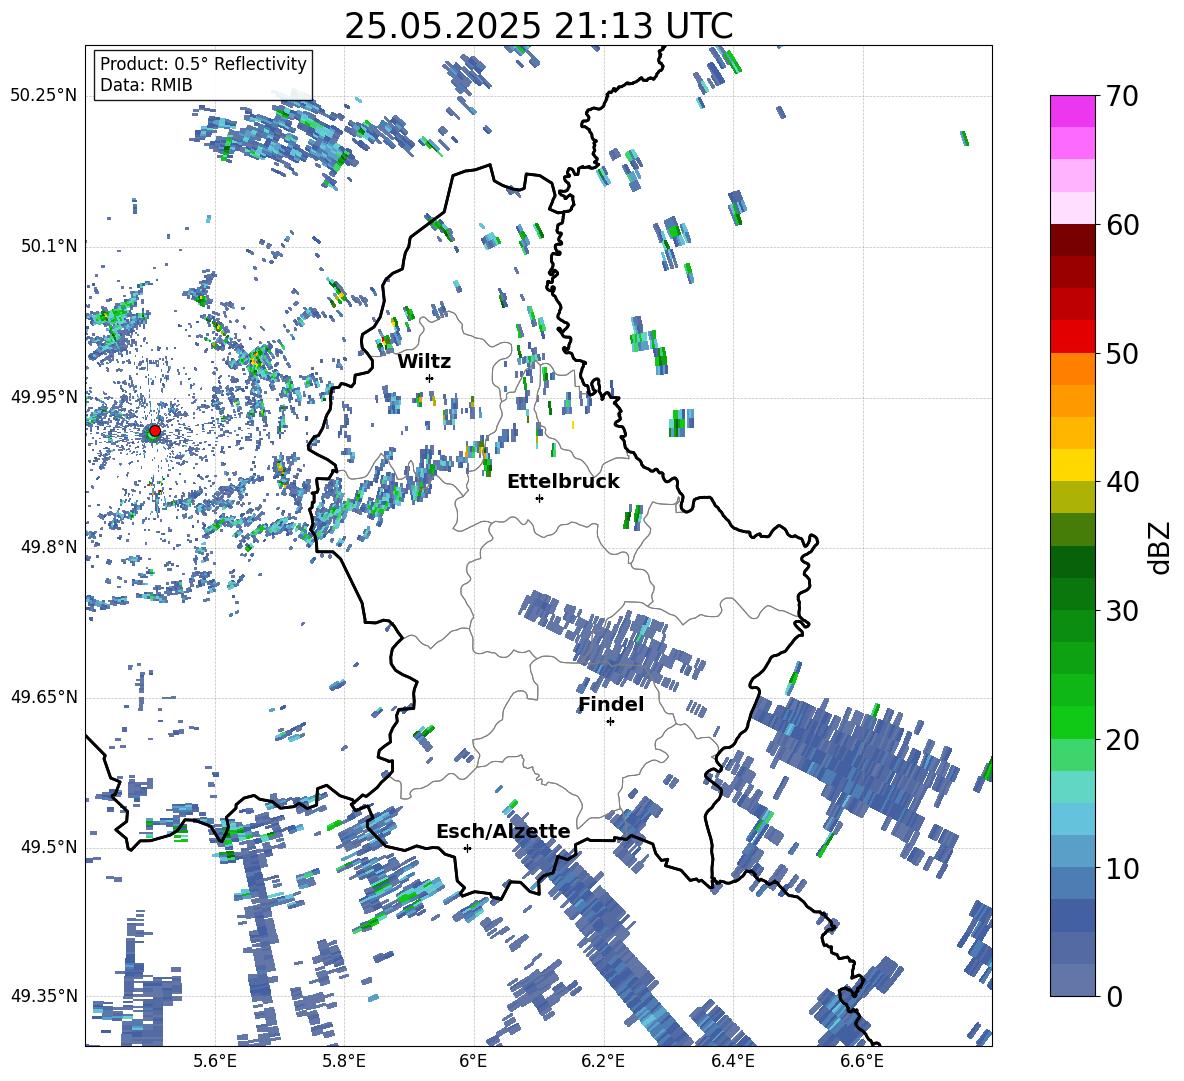Click the 50.25°N latitude label
1184x1081 pixels.
[x=44, y=96]
